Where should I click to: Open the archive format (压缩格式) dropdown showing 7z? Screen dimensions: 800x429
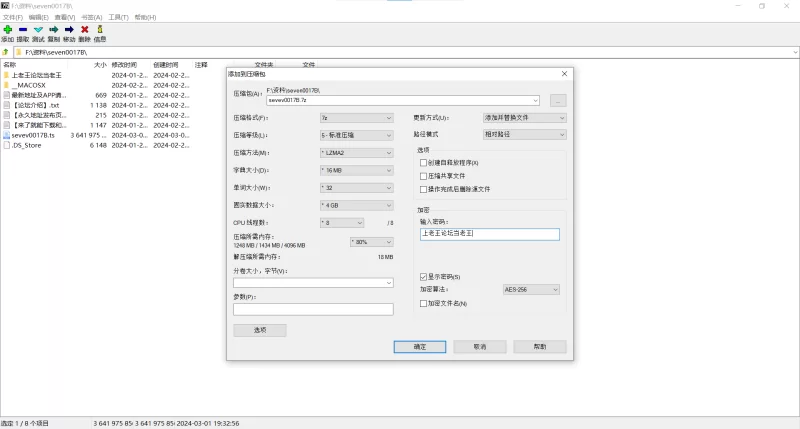pos(356,118)
